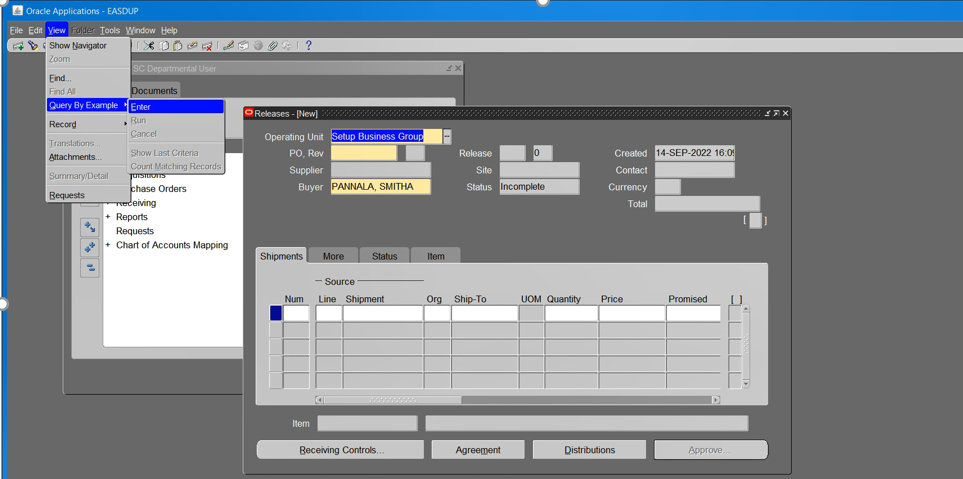Switch to the Item tab
This screenshot has width=963, height=479.
435,256
